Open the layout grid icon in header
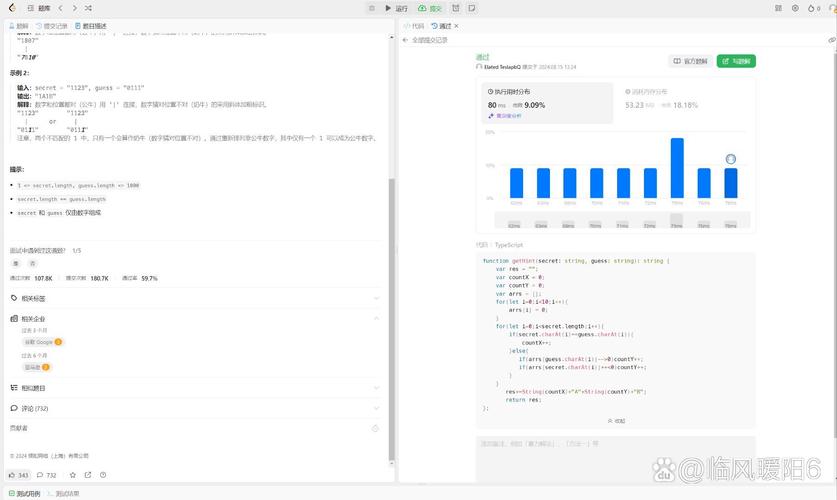The width and height of the screenshot is (837, 500). [778, 8]
